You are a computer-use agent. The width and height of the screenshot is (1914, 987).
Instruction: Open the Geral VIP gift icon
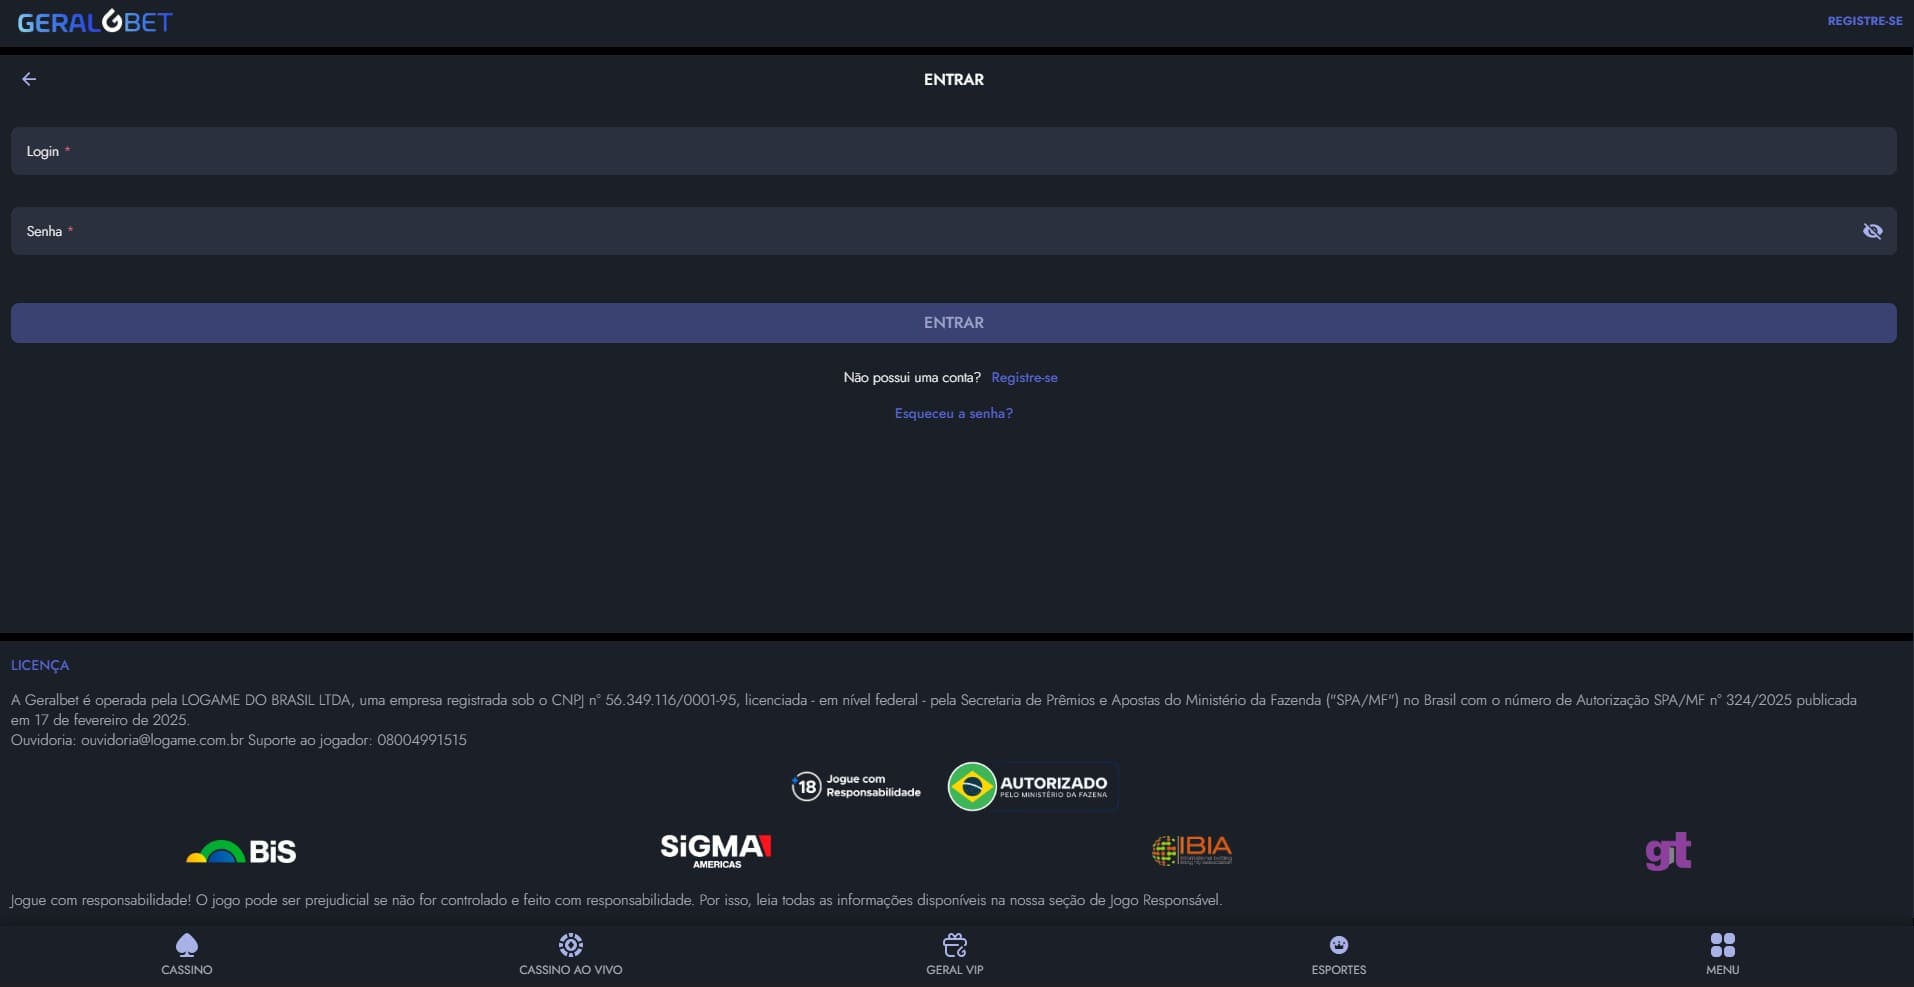tap(953, 945)
